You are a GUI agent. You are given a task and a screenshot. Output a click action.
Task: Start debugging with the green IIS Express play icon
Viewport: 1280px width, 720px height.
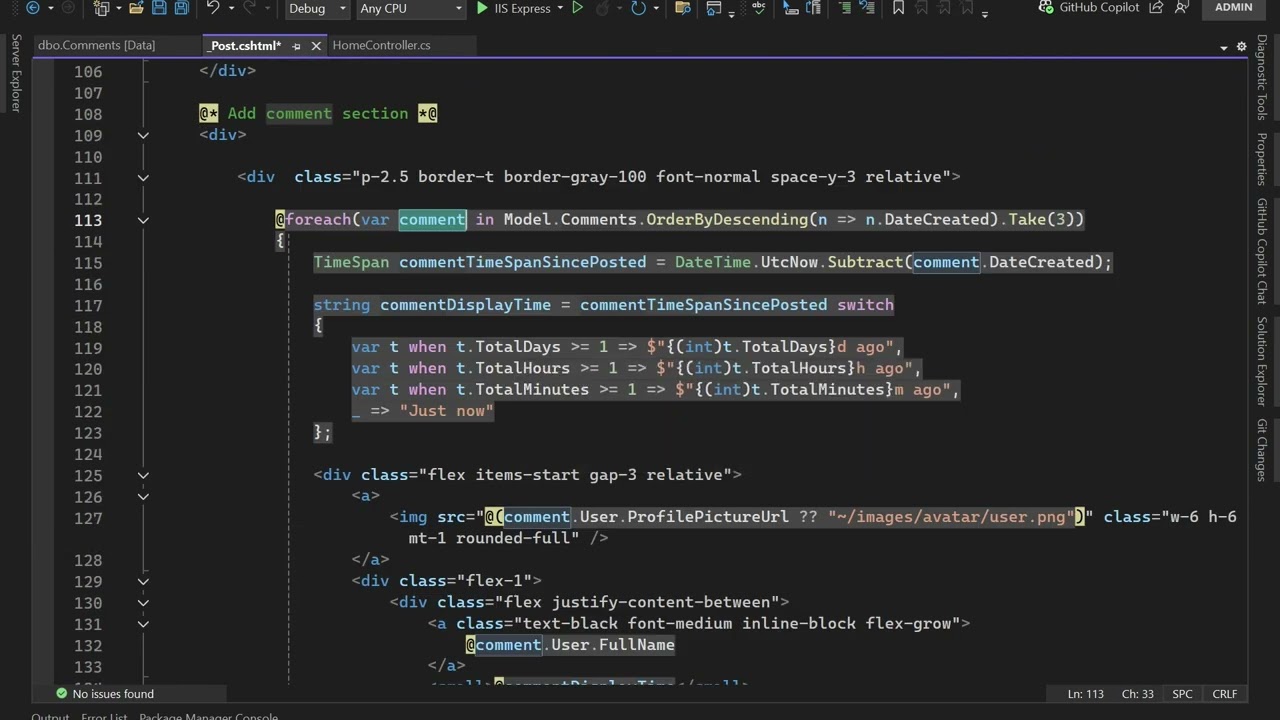coord(482,8)
